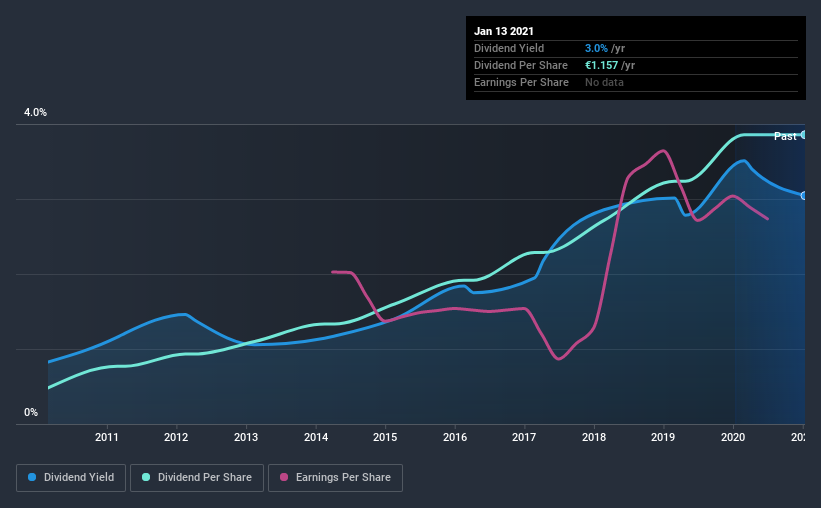Click the Jan 13 2021 tooltip date
The width and height of the screenshot is (821, 508).
tap(504, 31)
